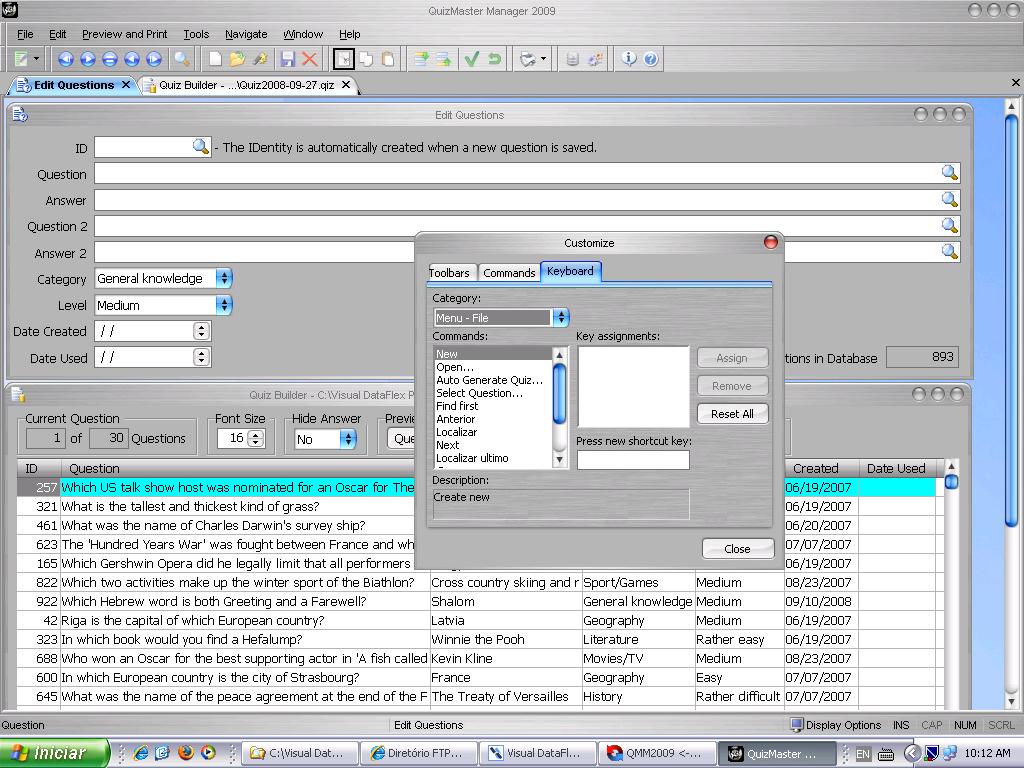Click the equals-sign Find record toolbar icon
Image resolution: width=1024 pixels, height=768 pixels.
tap(110, 59)
